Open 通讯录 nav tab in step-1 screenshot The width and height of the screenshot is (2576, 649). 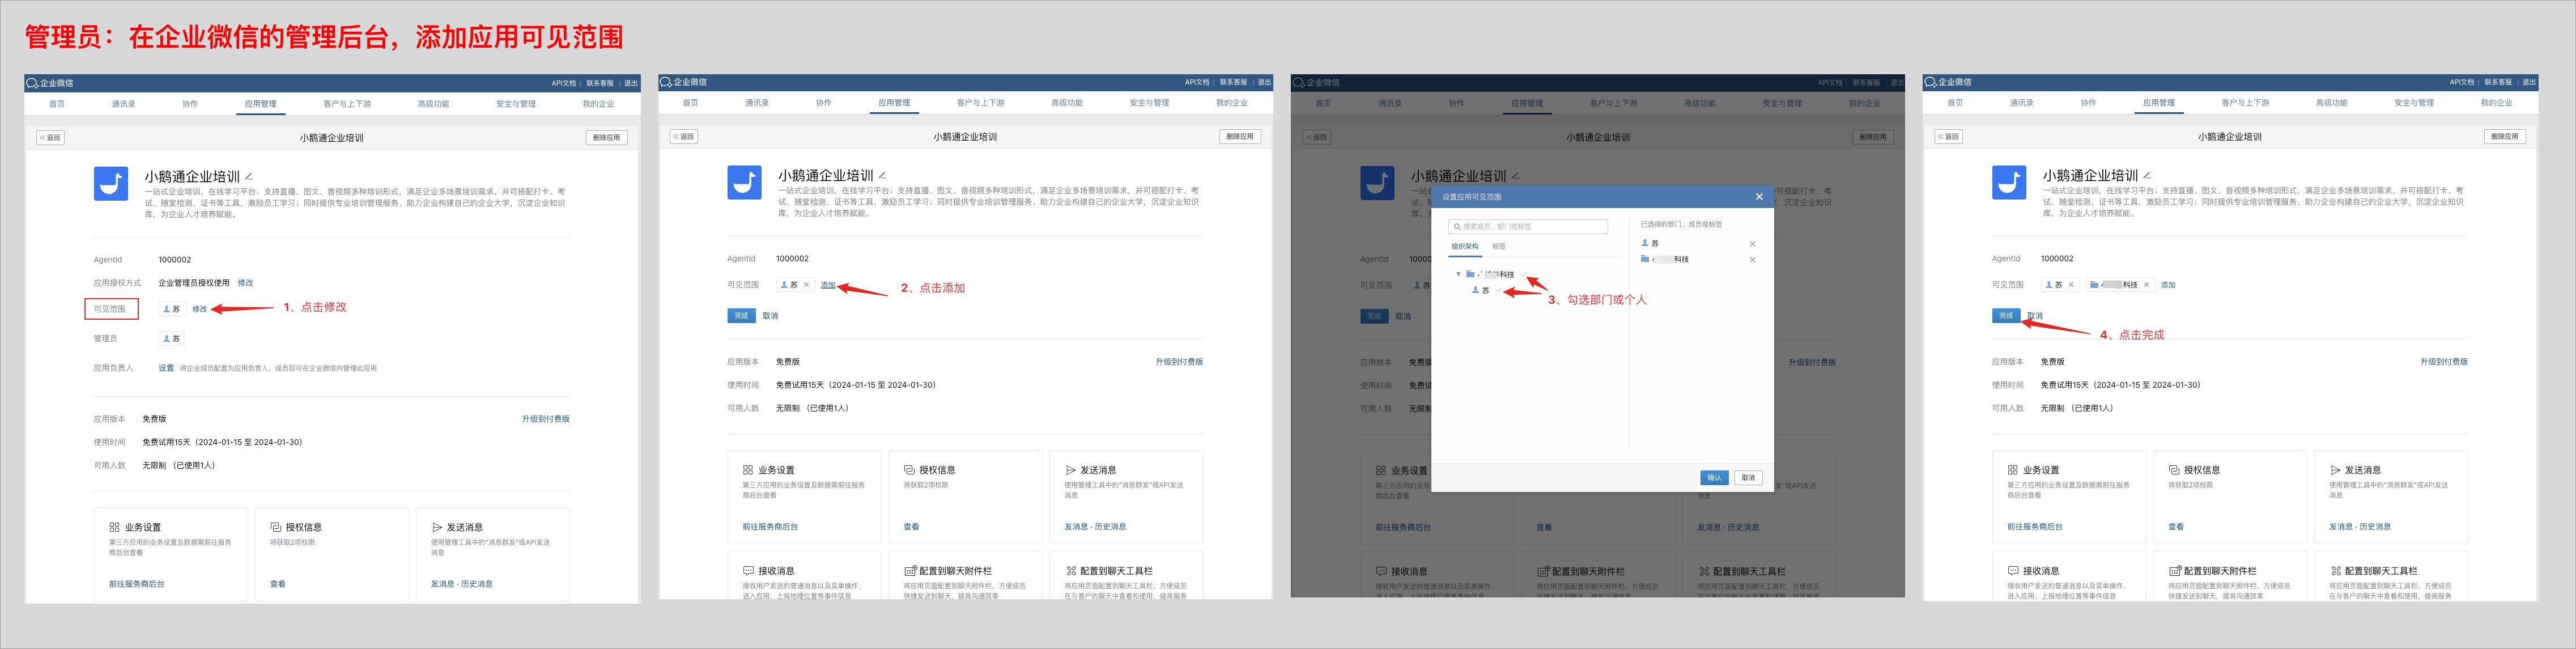[123, 104]
